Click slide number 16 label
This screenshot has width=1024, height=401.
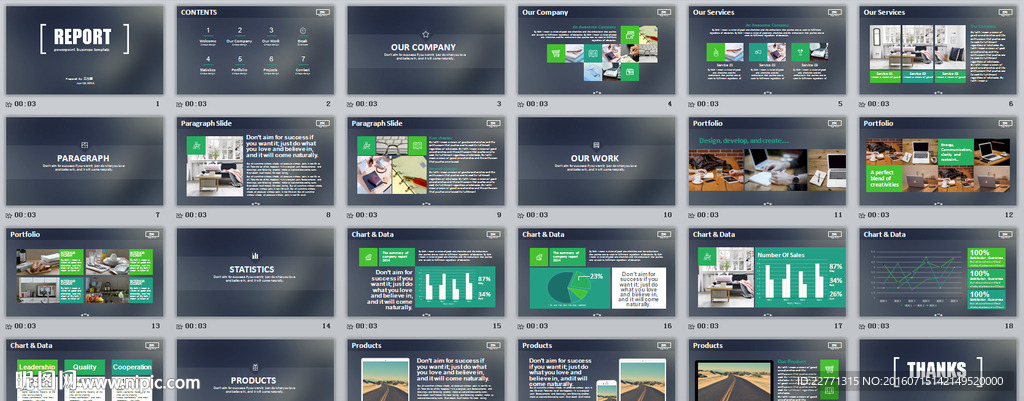click(x=668, y=326)
